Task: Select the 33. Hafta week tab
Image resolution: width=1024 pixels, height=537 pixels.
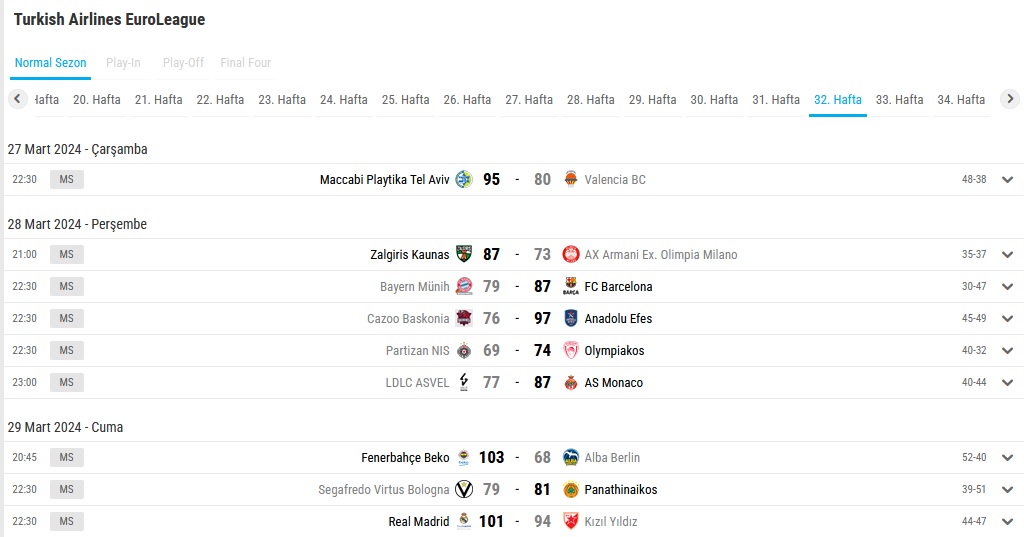Action: click(899, 100)
